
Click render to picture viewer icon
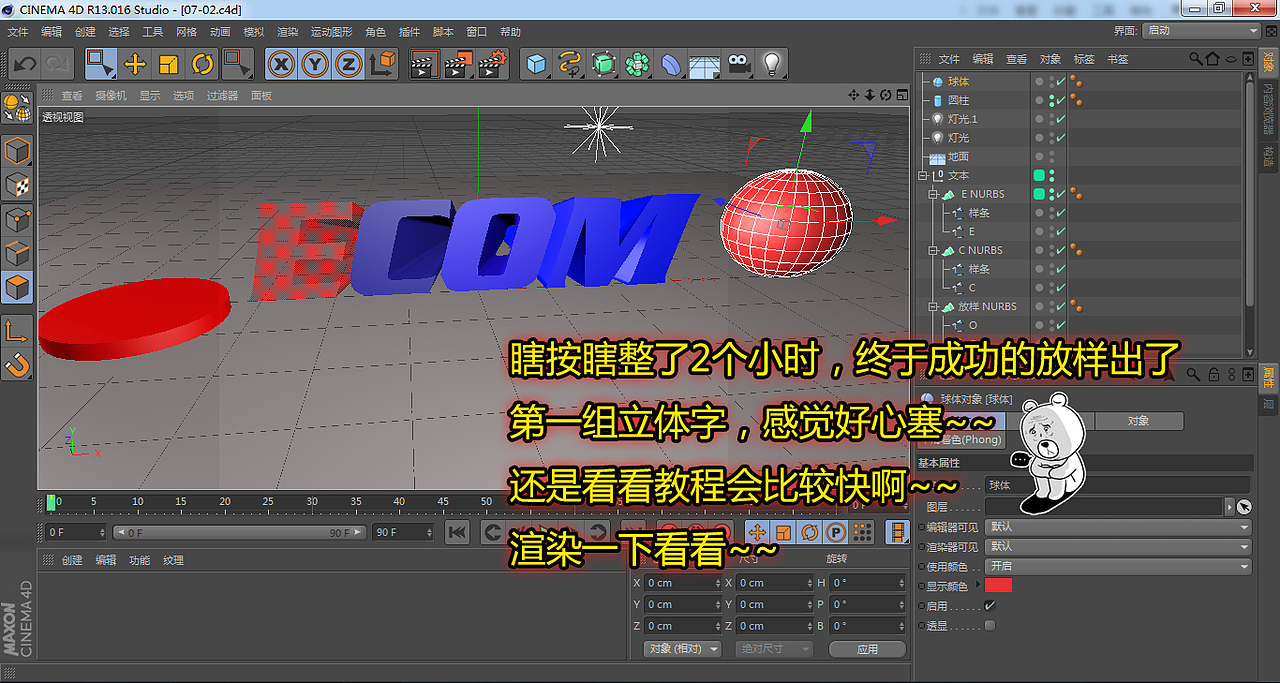tap(459, 65)
